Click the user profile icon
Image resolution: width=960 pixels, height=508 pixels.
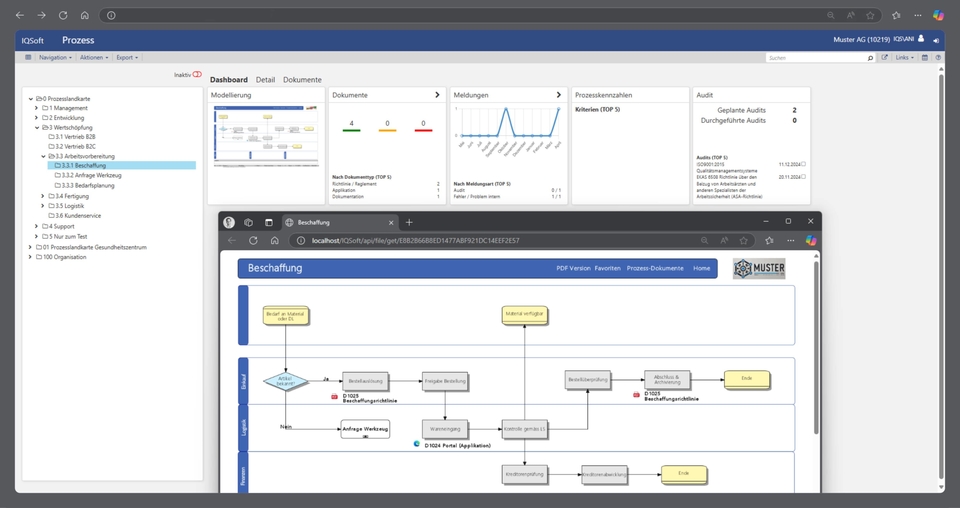921,39
